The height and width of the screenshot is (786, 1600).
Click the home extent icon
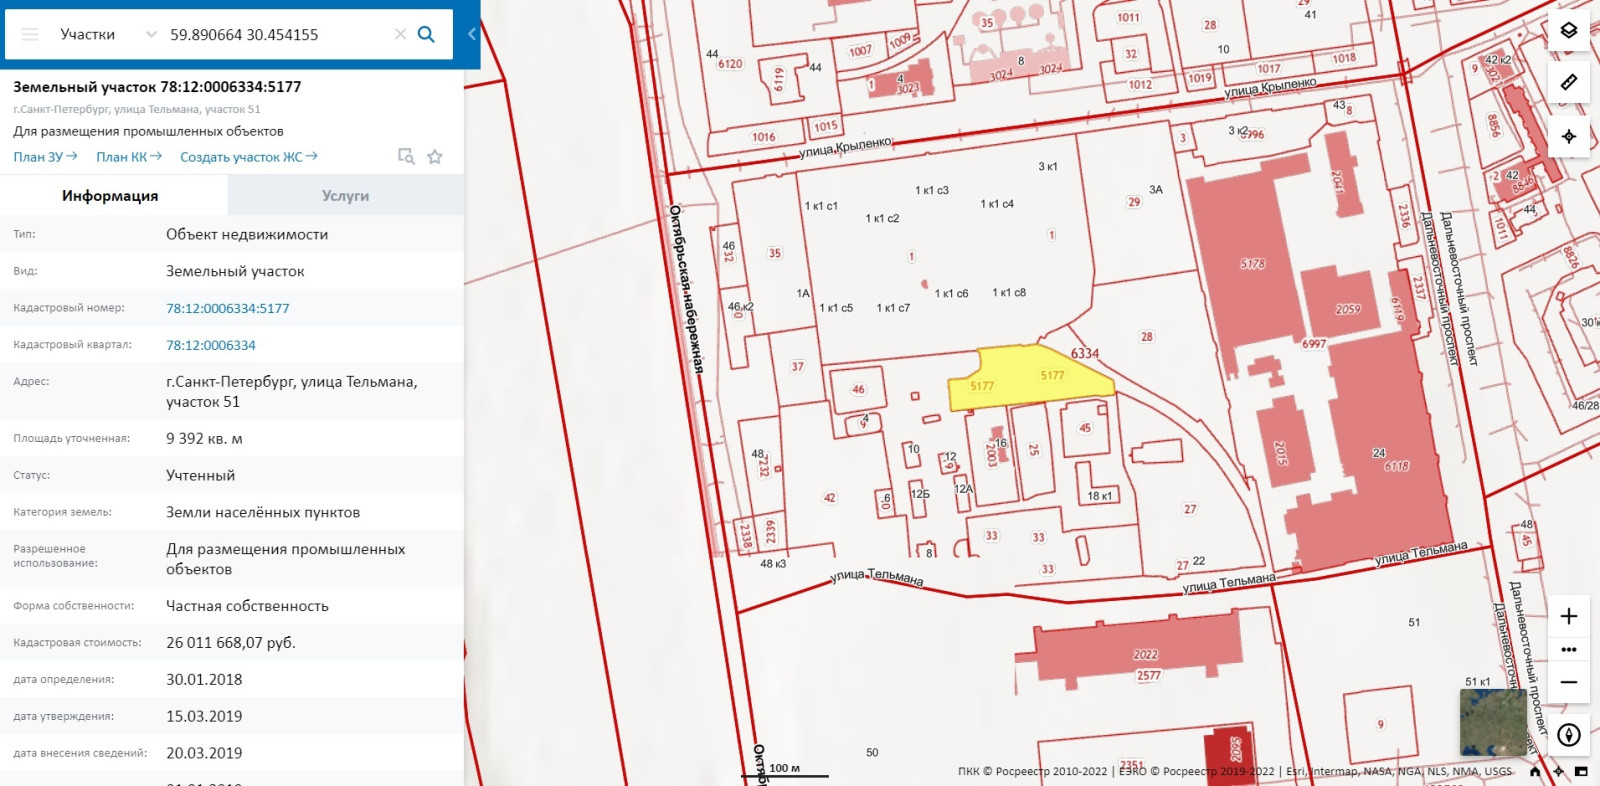(x=1535, y=771)
